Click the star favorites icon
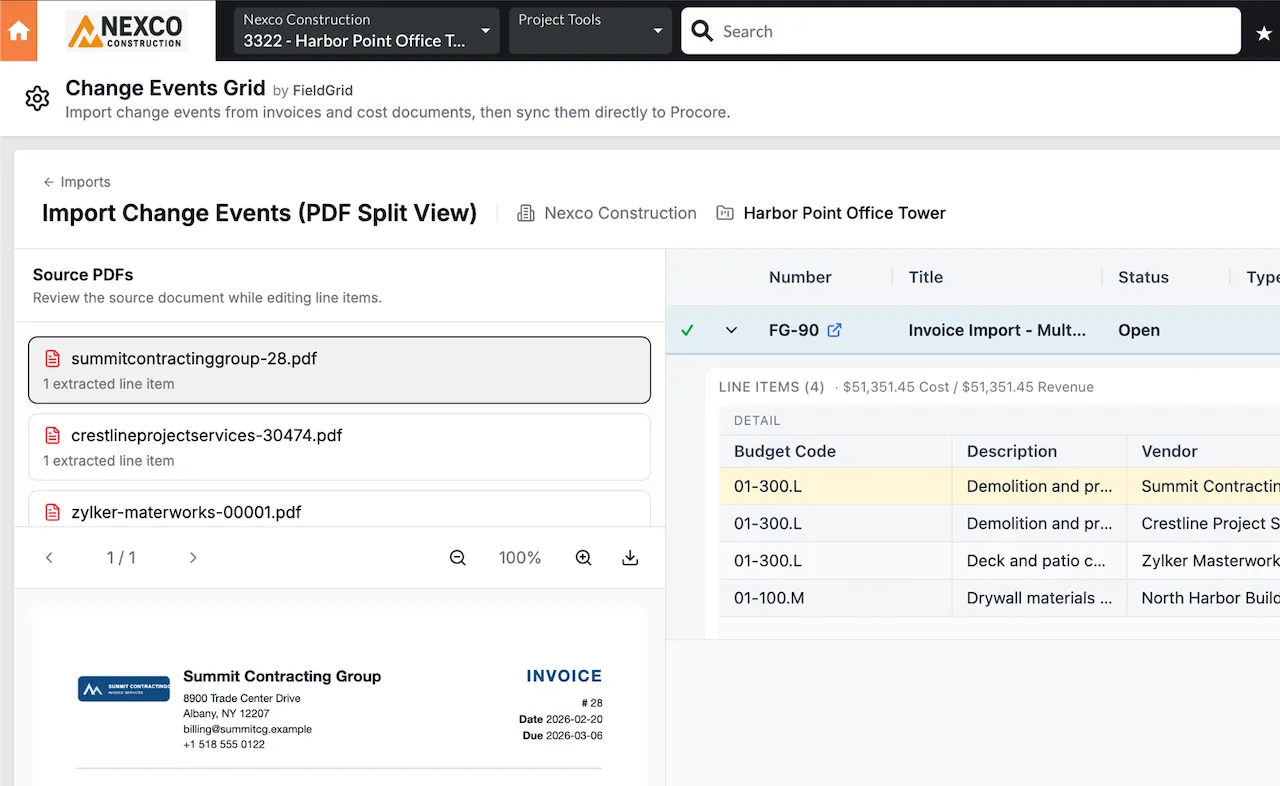 [x=1263, y=33]
